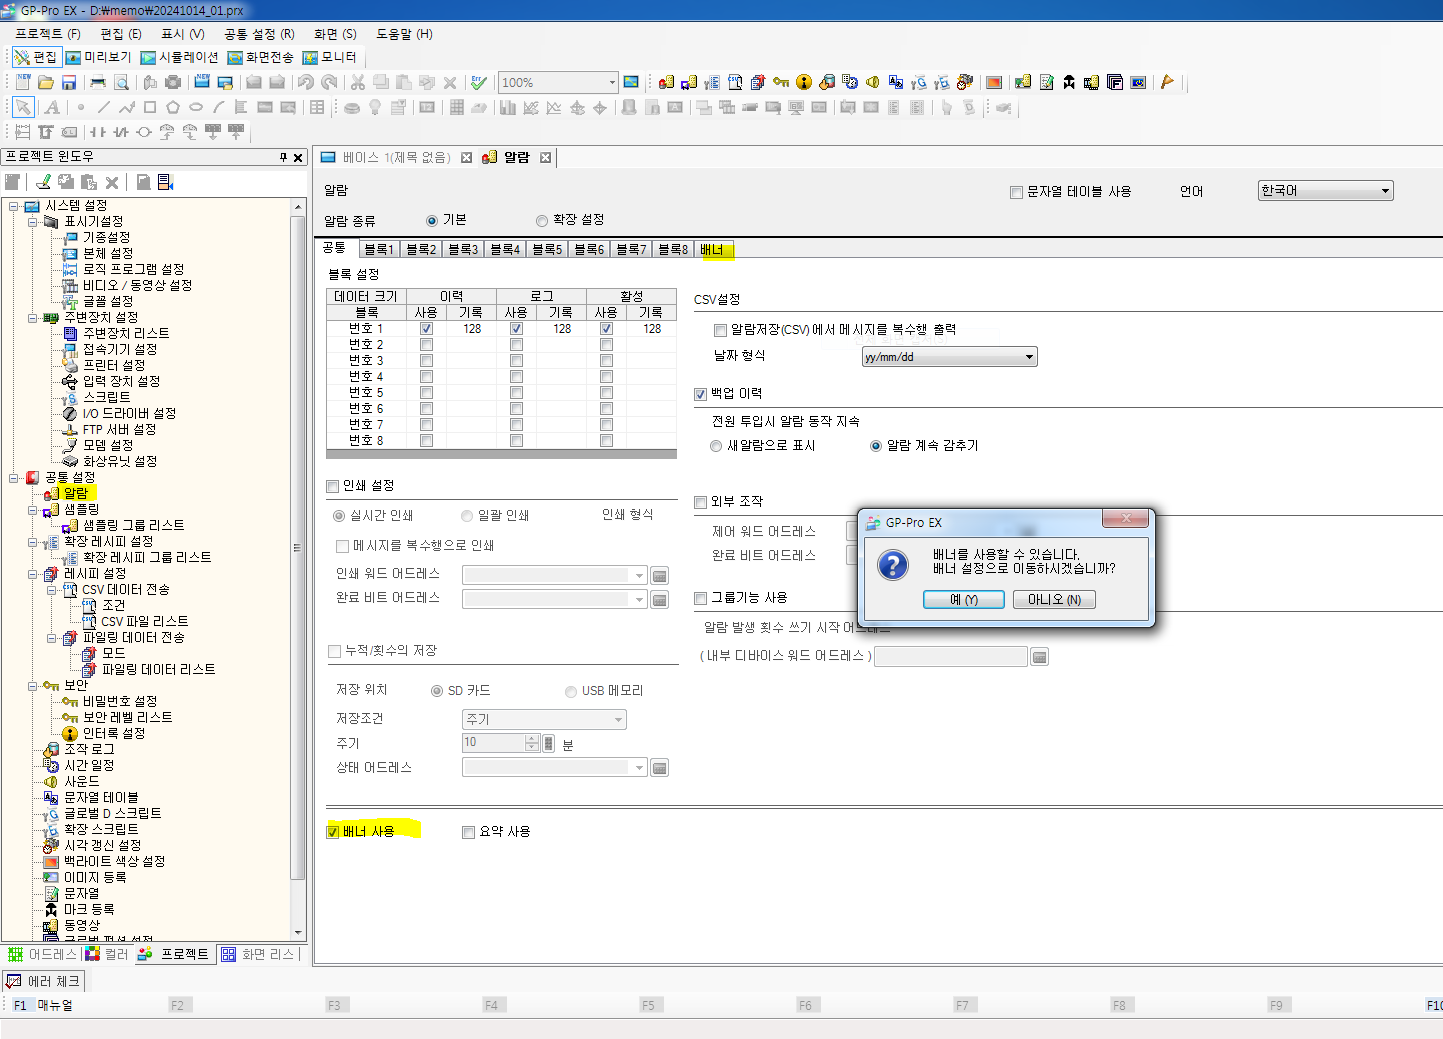Switch to the 배너 tab
The width and height of the screenshot is (1443, 1039).
click(x=712, y=250)
